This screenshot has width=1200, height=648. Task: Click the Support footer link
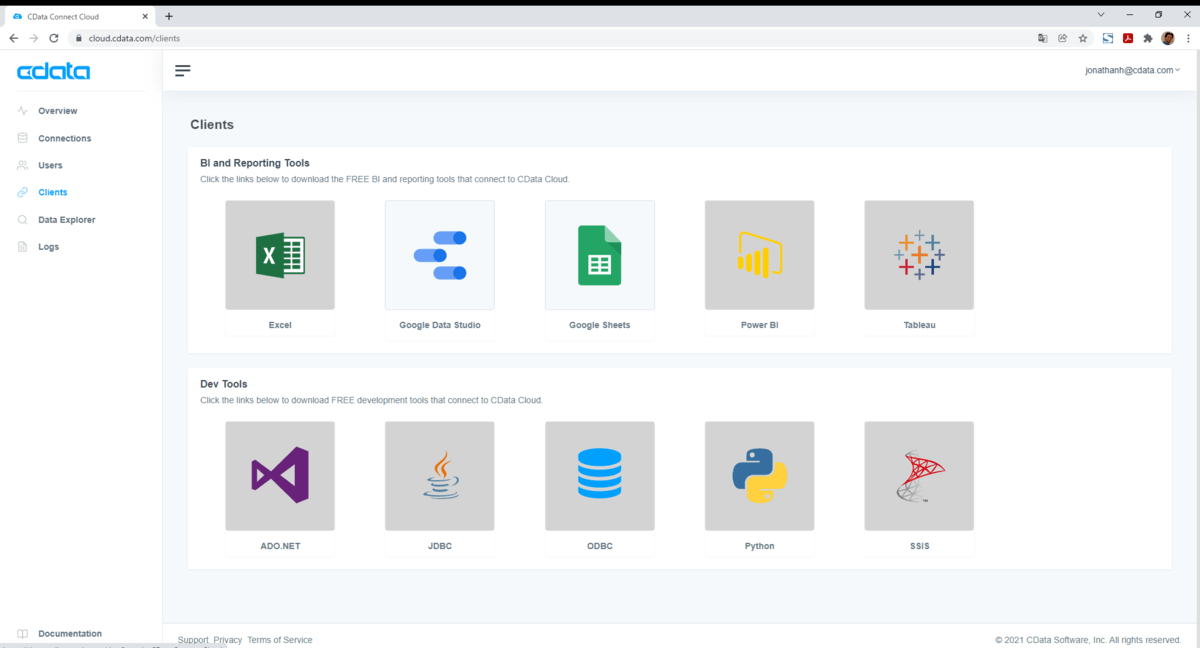(x=193, y=640)
